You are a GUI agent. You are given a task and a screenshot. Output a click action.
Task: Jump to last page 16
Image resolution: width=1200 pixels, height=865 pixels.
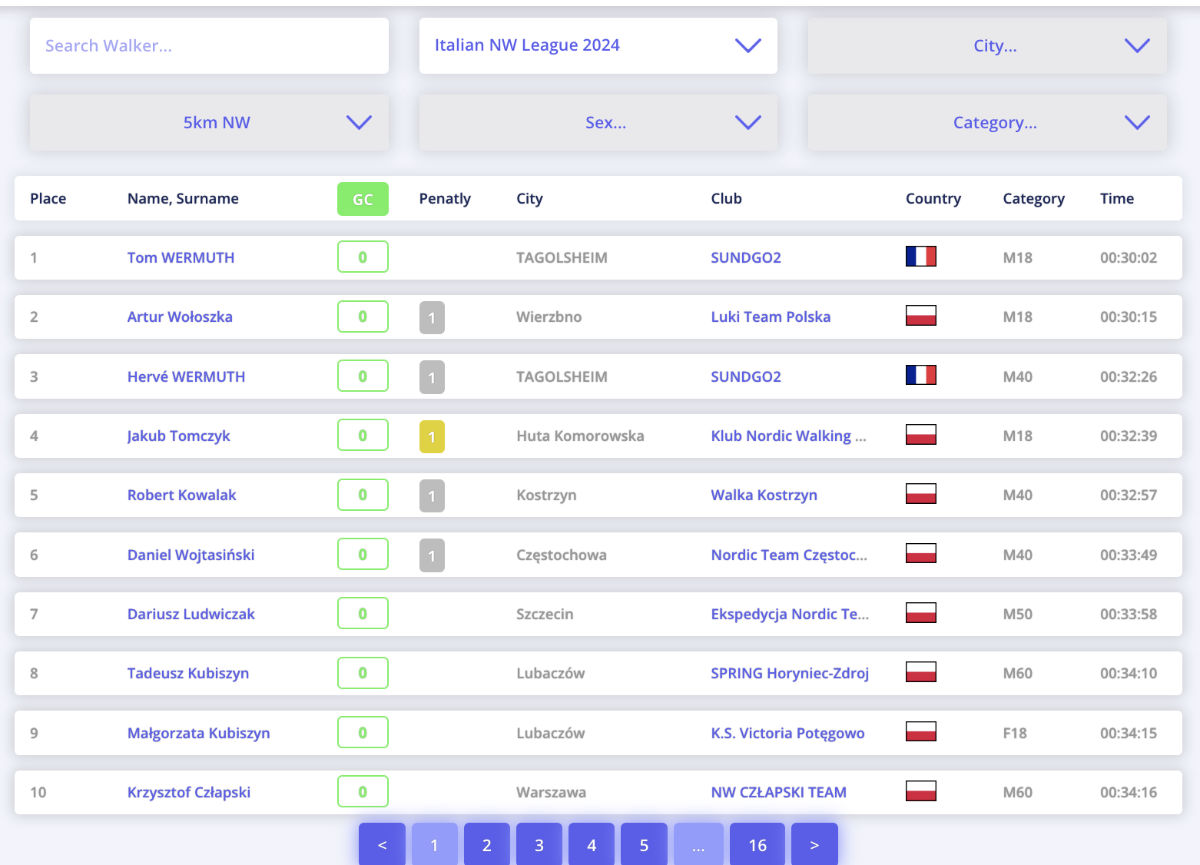click(758, 845)
